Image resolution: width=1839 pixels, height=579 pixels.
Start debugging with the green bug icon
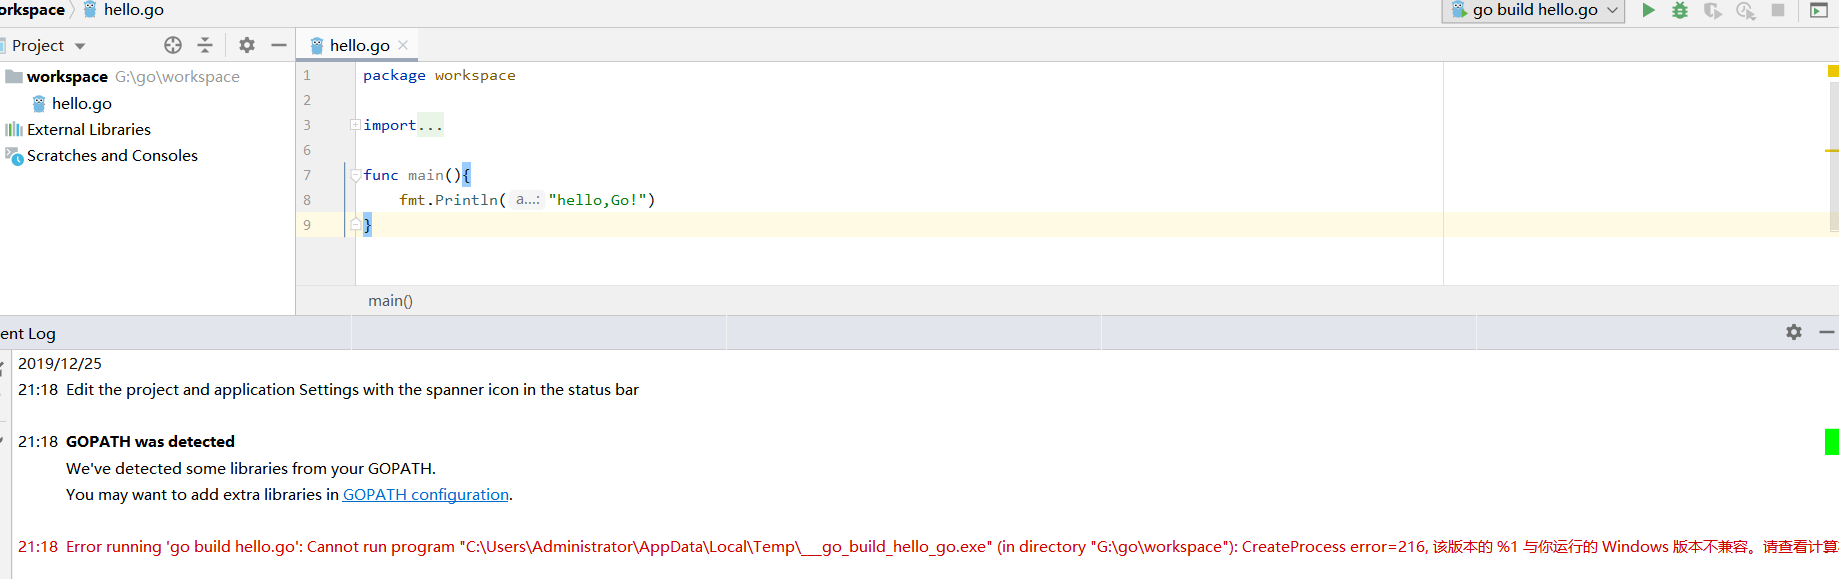1680,10
